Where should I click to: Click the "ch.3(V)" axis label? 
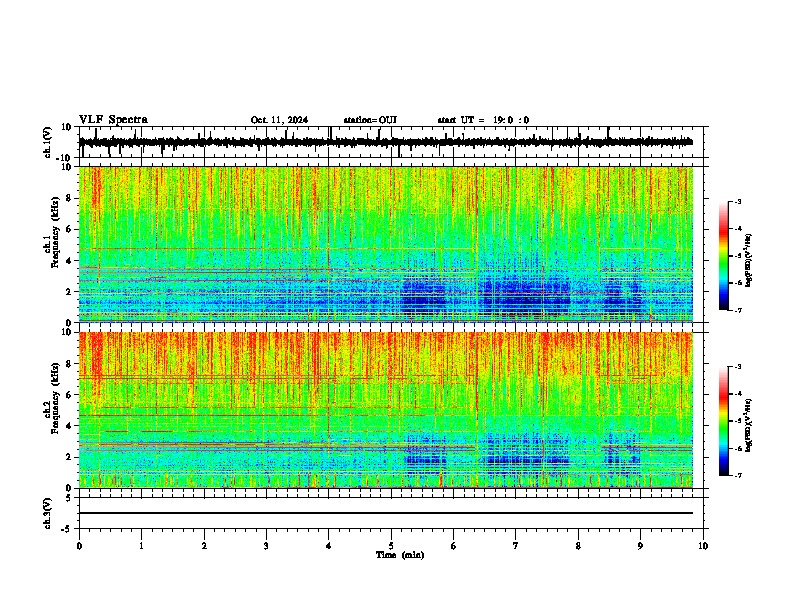[x=48, y=513]
